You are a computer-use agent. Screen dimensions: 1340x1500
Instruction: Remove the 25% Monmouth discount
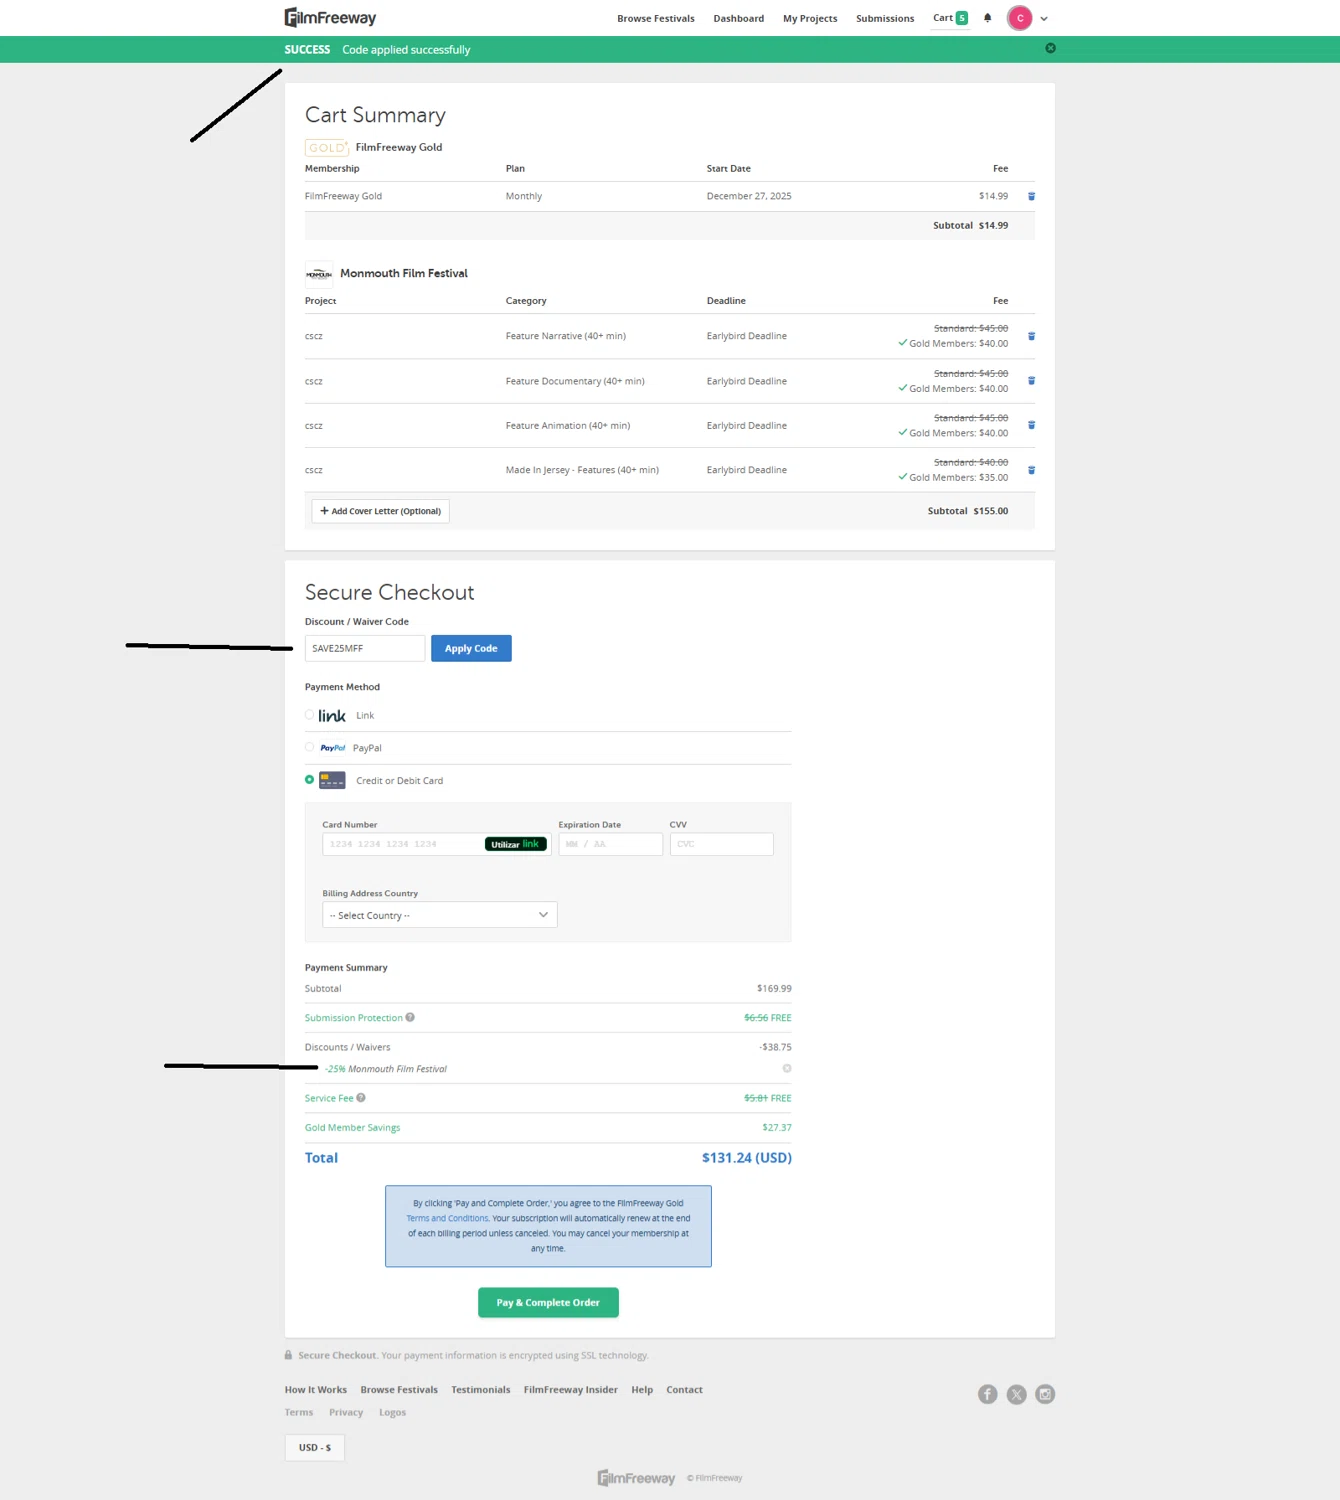coord(787,1068)
